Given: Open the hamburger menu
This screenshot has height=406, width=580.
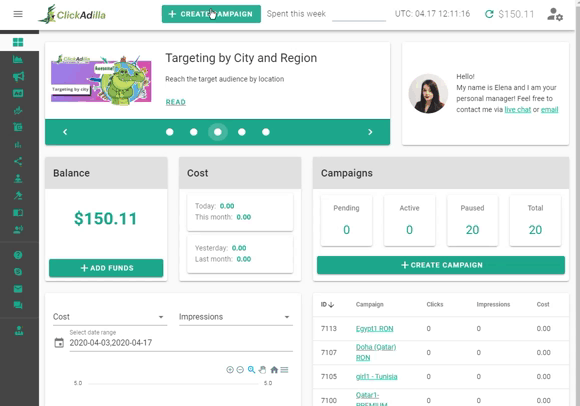Looking at the screenshot, I should (x=18, y=14).
